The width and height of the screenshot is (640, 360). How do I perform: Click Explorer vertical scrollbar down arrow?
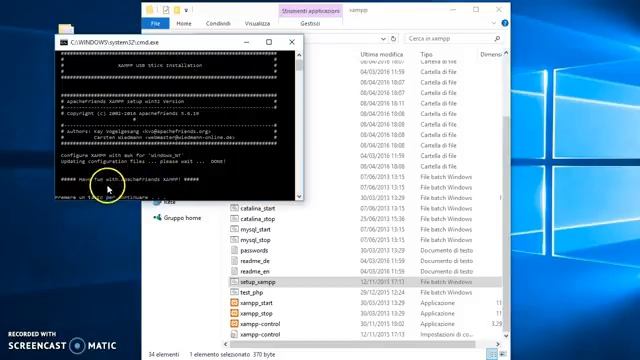pyautogui.click(x=506, y=336)
